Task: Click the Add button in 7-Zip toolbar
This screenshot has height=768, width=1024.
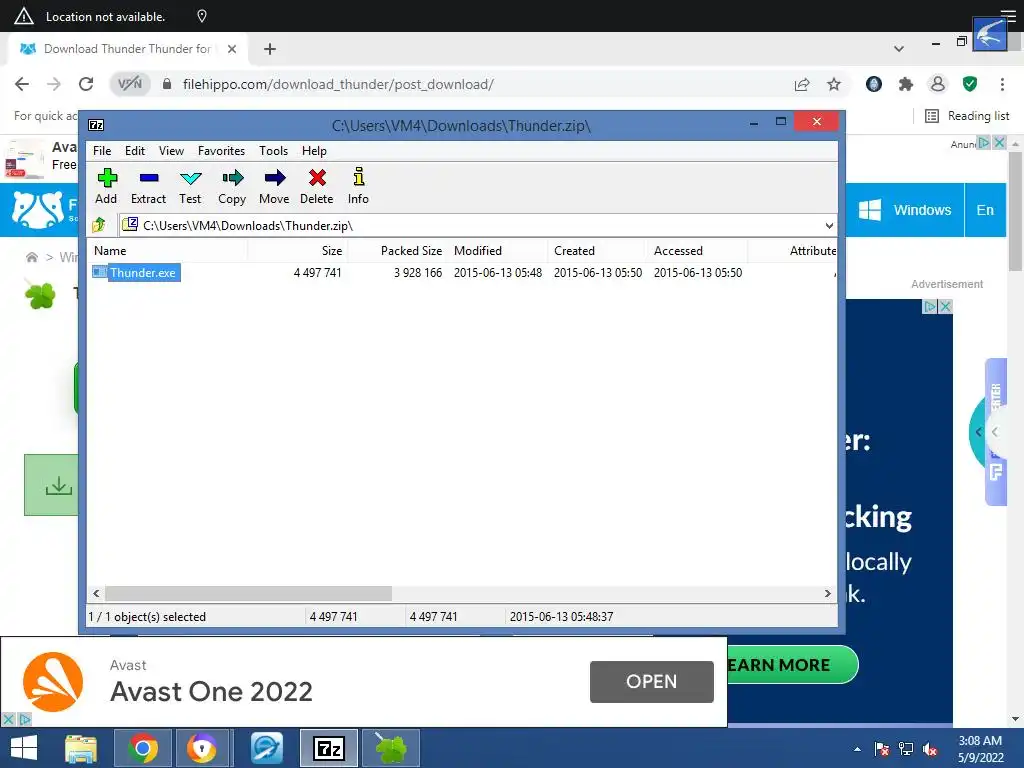Action: 106,186
